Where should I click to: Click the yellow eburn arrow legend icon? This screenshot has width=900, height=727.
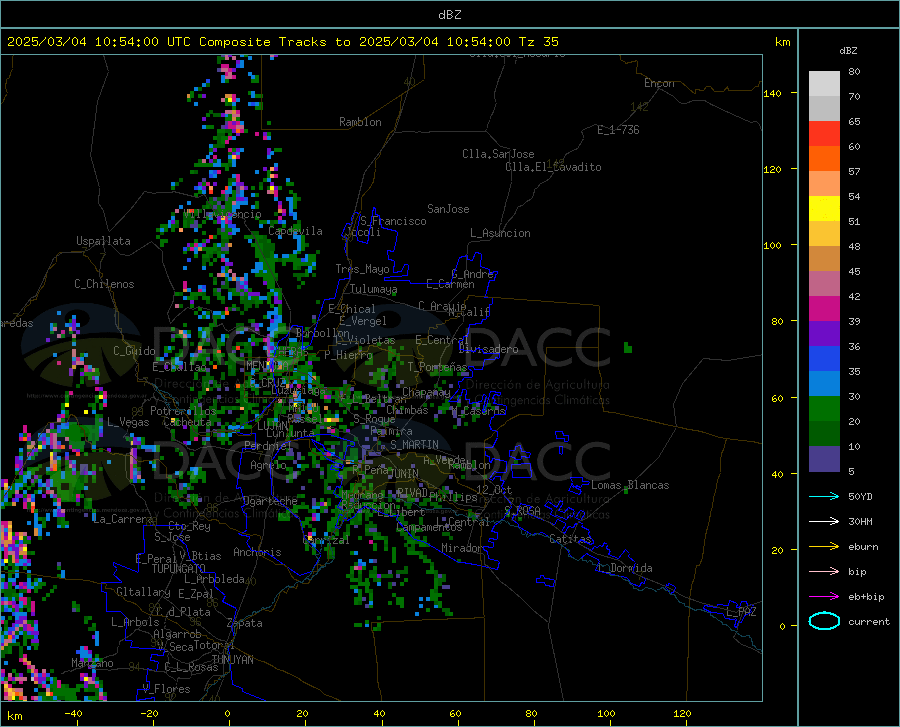tap(824, 547)
